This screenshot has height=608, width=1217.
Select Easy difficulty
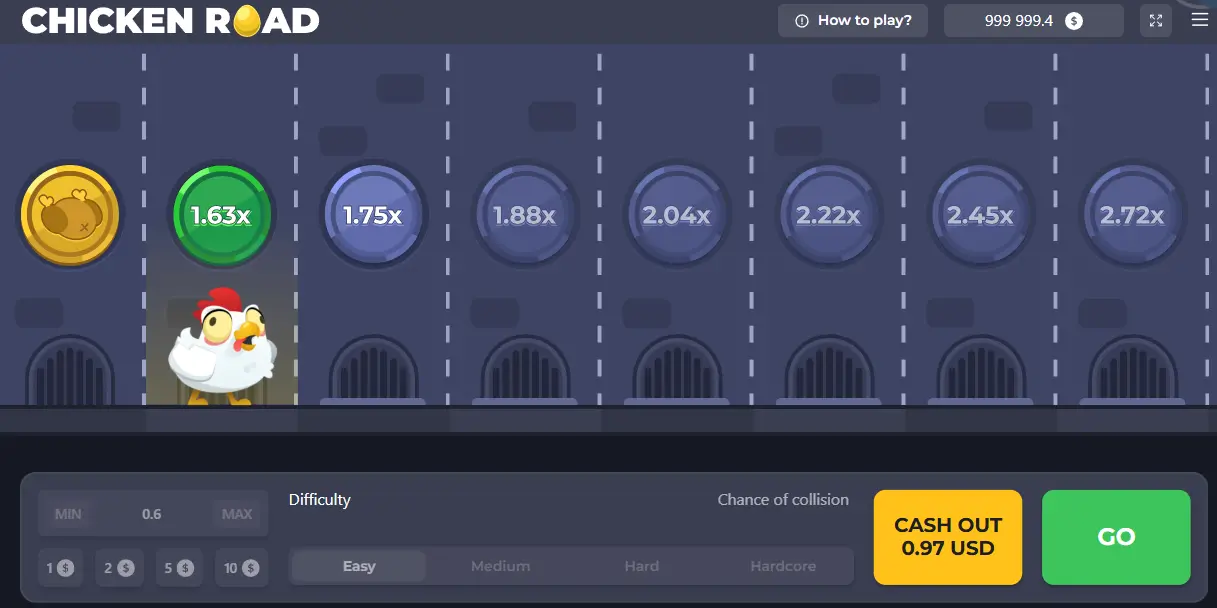coord(359,566)
